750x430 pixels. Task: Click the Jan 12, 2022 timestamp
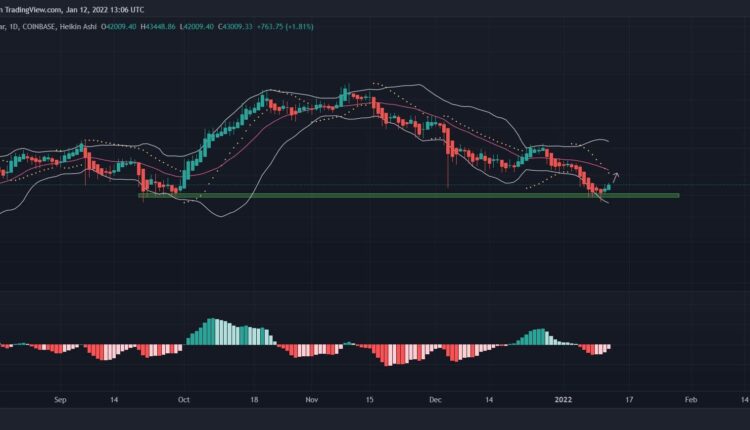[x=108, y=9]
